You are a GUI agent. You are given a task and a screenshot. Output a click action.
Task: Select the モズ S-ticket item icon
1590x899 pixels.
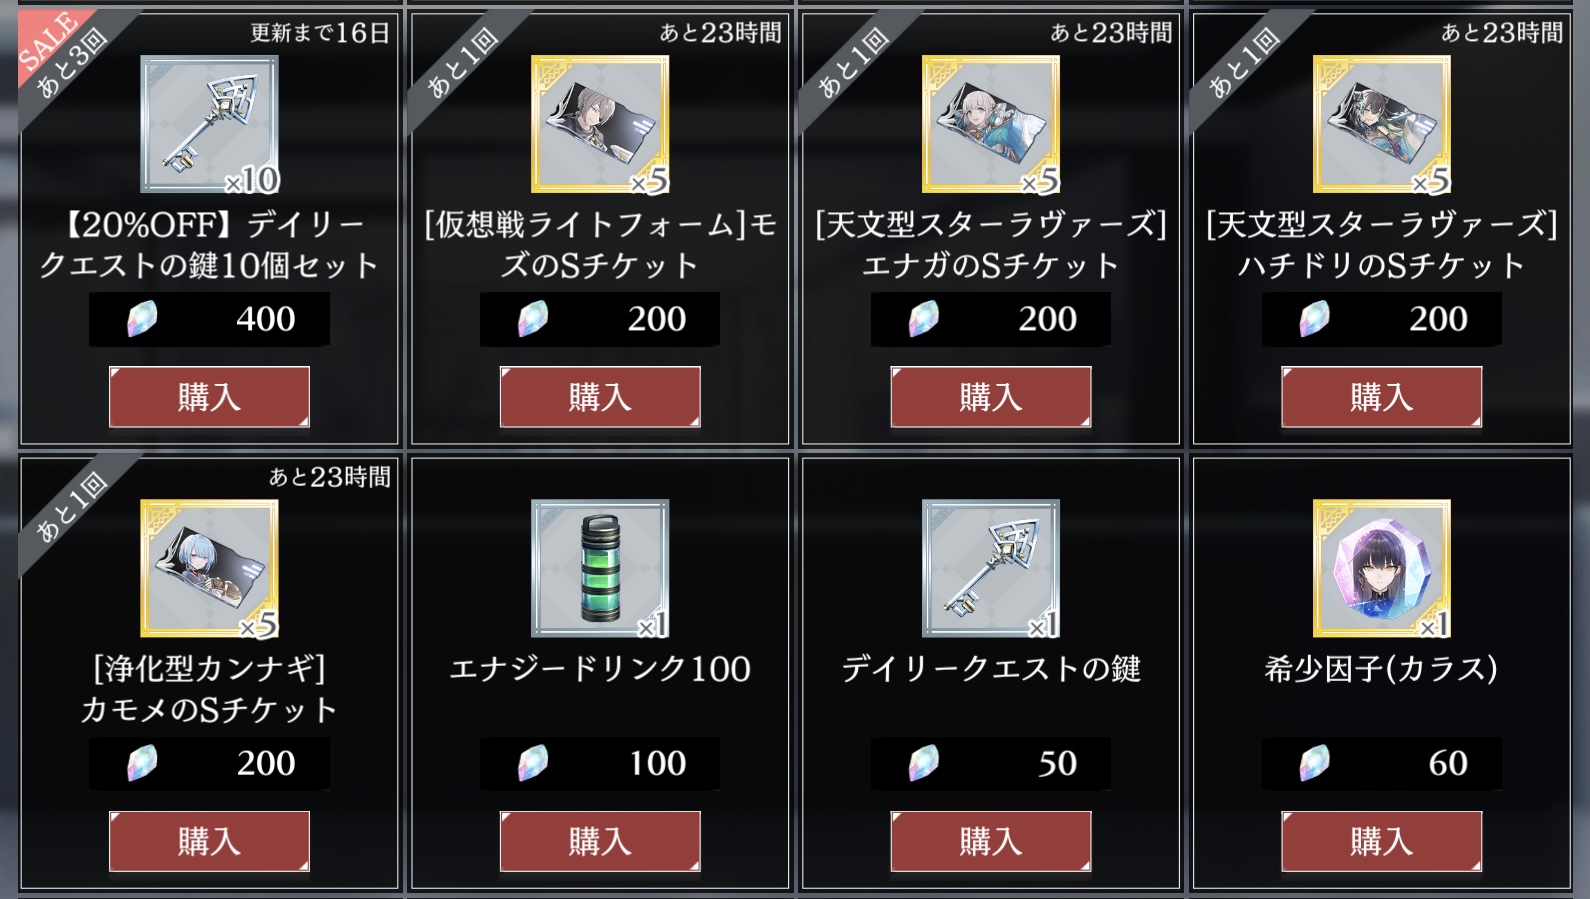click(x=600, y=124)
